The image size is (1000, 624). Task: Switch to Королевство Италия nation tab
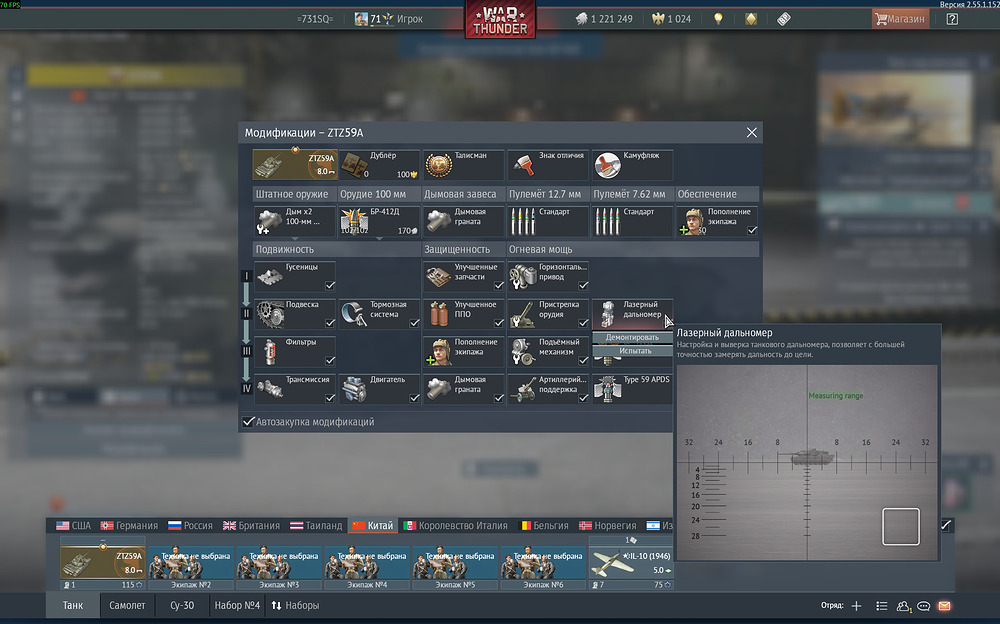coord(455,526)
